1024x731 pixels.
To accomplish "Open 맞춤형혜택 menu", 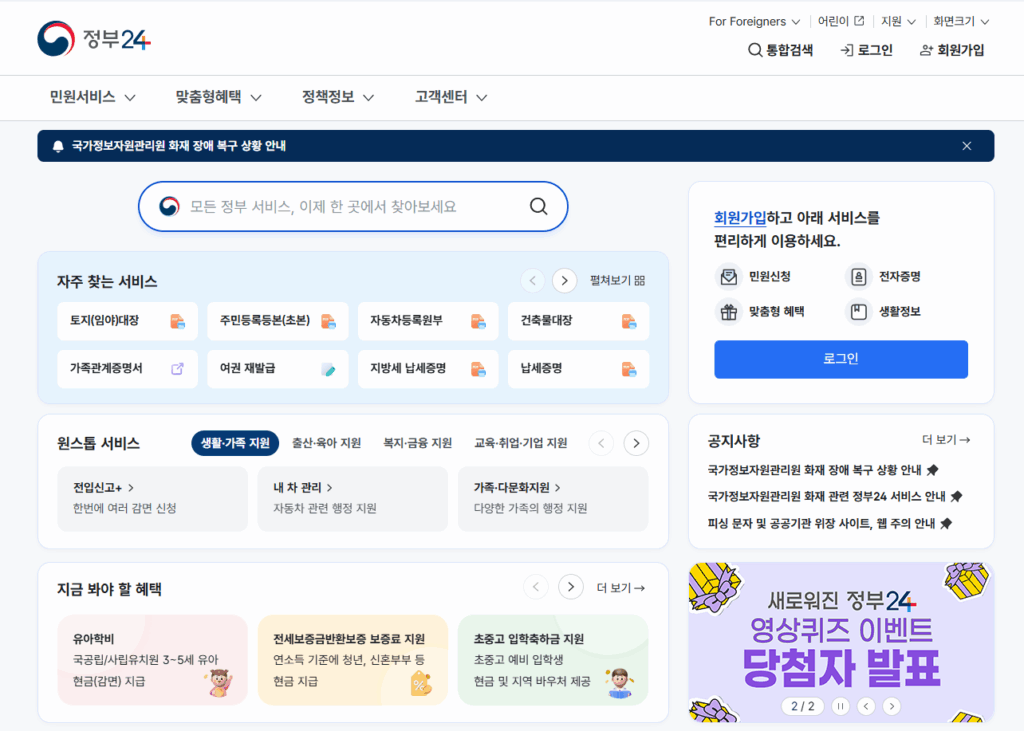I will 219,97.
